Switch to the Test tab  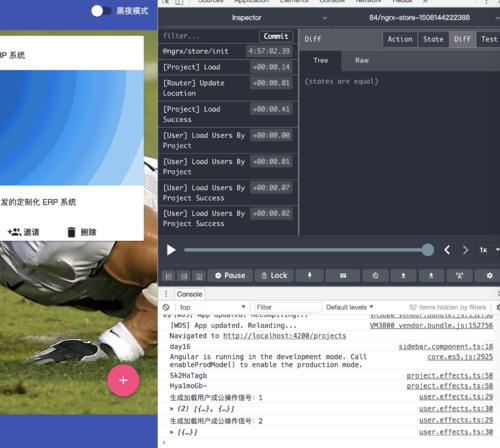(489, 39)
